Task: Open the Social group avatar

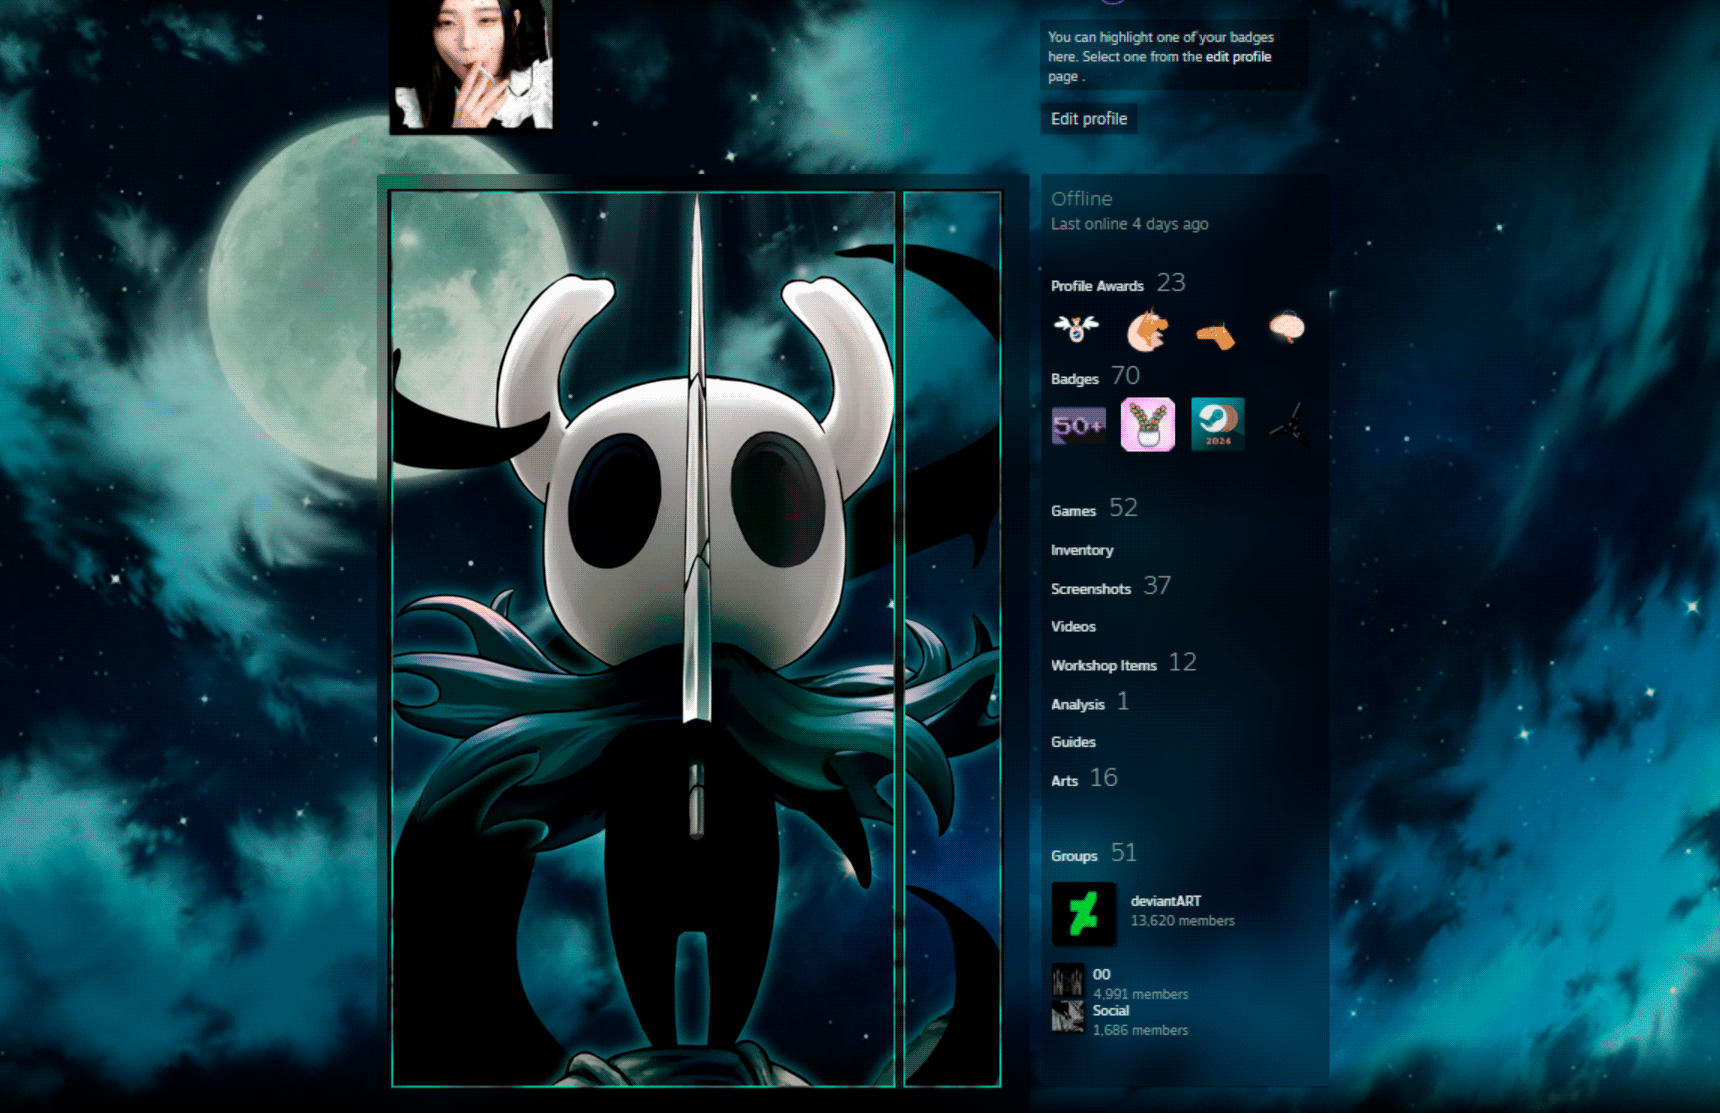Action: (x=1068, y=1016)
